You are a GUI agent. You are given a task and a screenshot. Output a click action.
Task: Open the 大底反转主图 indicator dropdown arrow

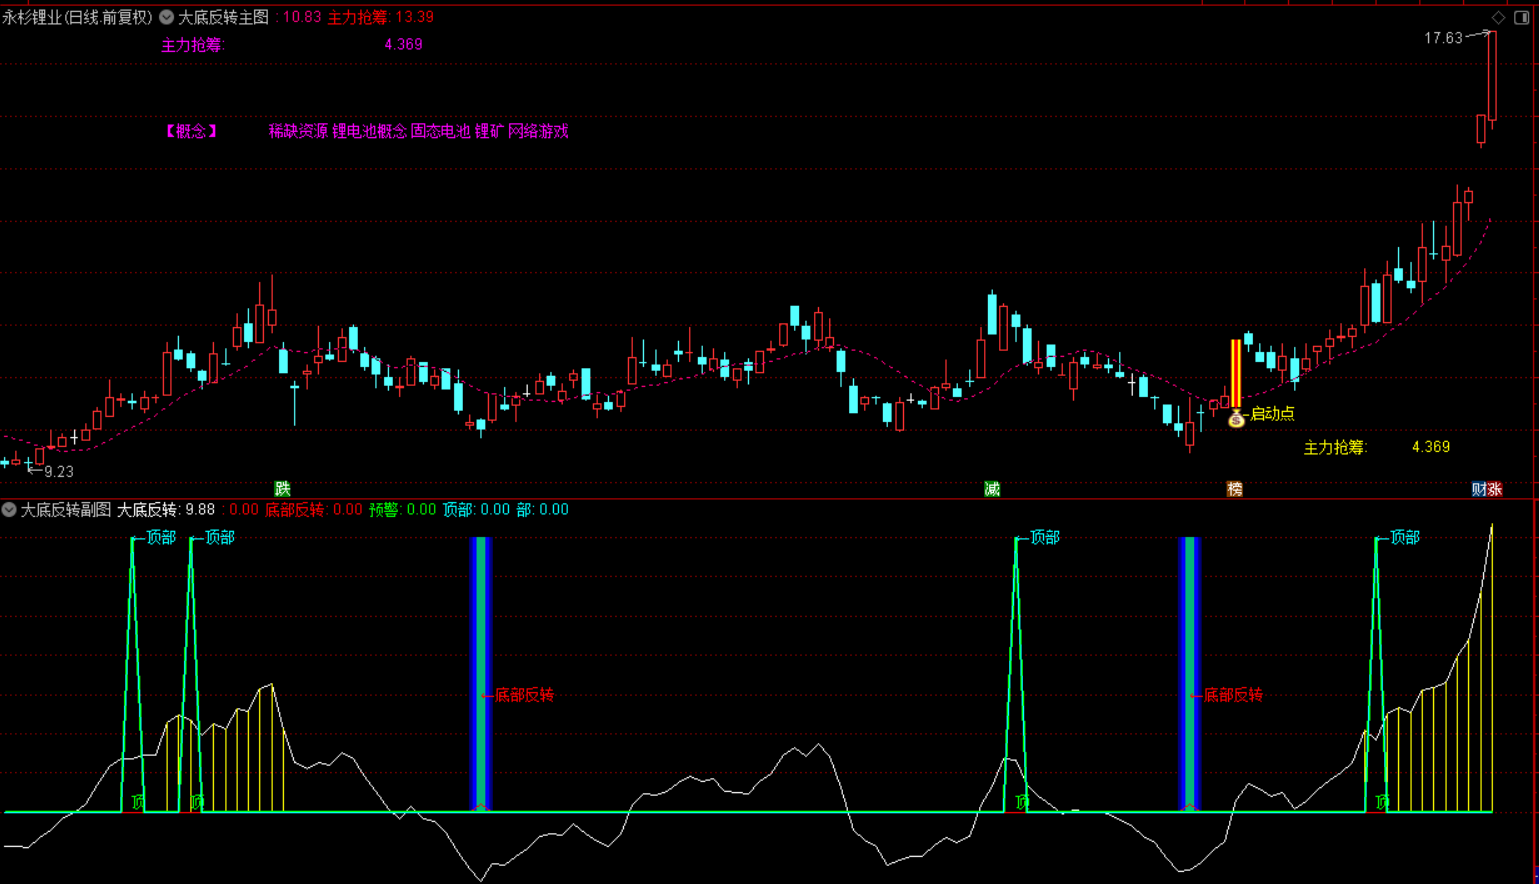point(166,17)
